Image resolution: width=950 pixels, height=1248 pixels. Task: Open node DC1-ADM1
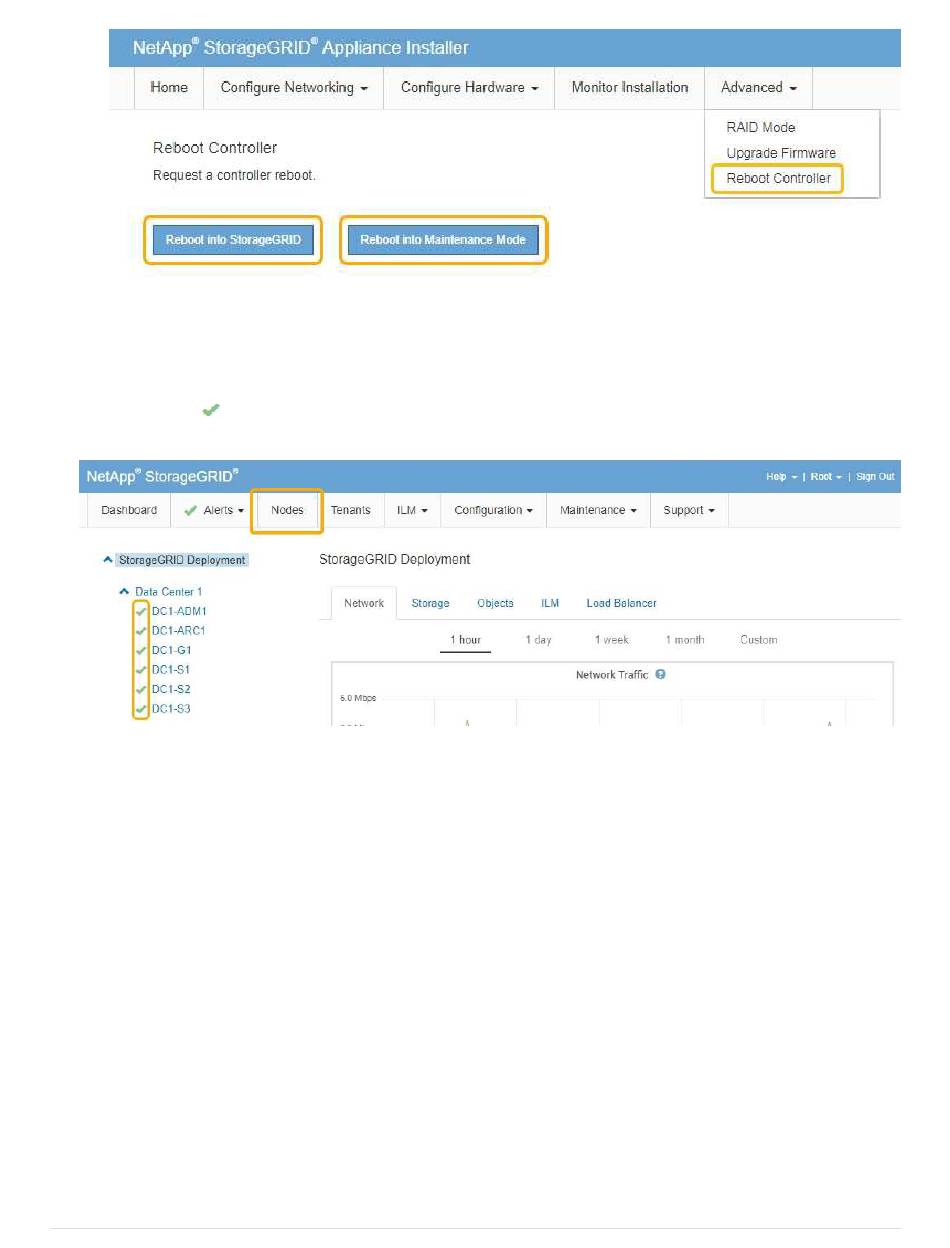click(x=179, y=611)
